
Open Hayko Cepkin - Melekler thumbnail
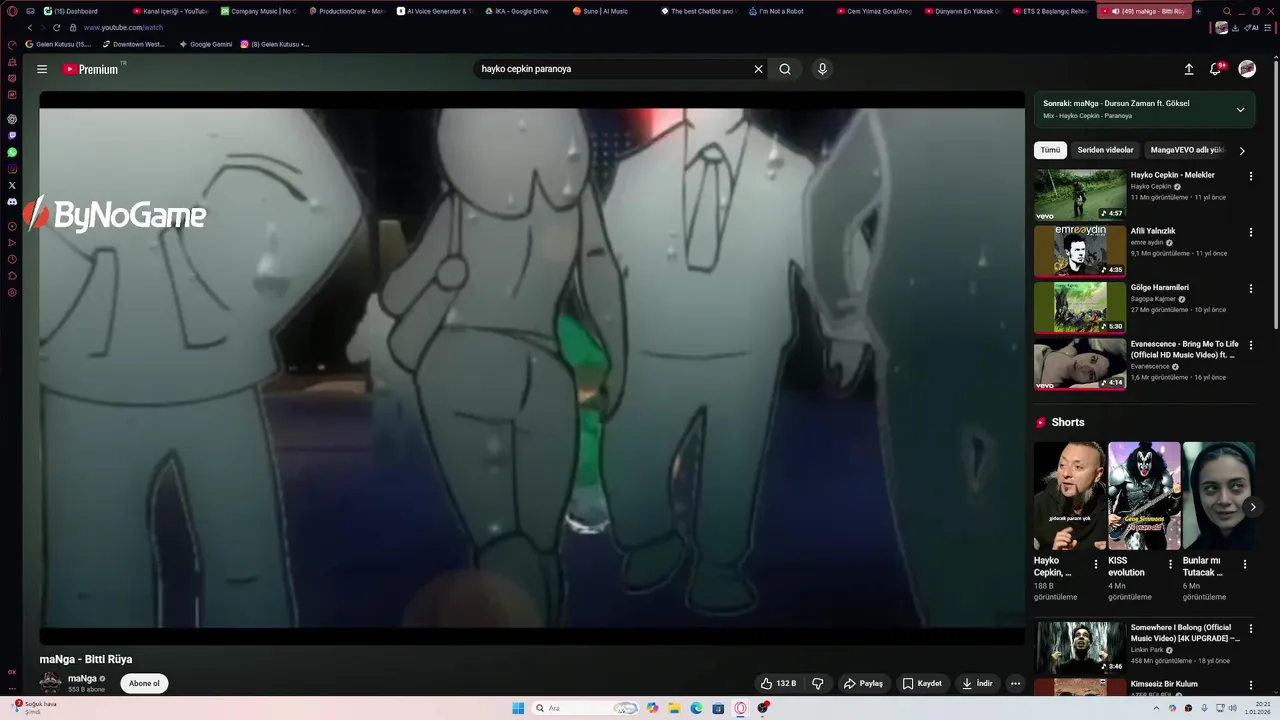click(x=1080, y=194)
